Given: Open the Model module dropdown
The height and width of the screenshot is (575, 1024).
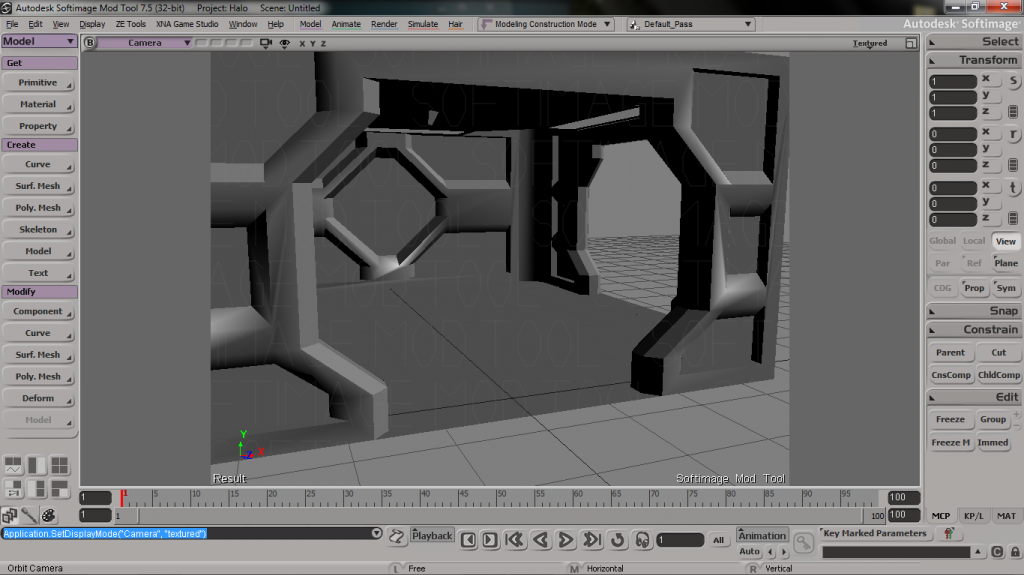Looking at the screenshot, I should pyautogui.click(x=39, y=41).
